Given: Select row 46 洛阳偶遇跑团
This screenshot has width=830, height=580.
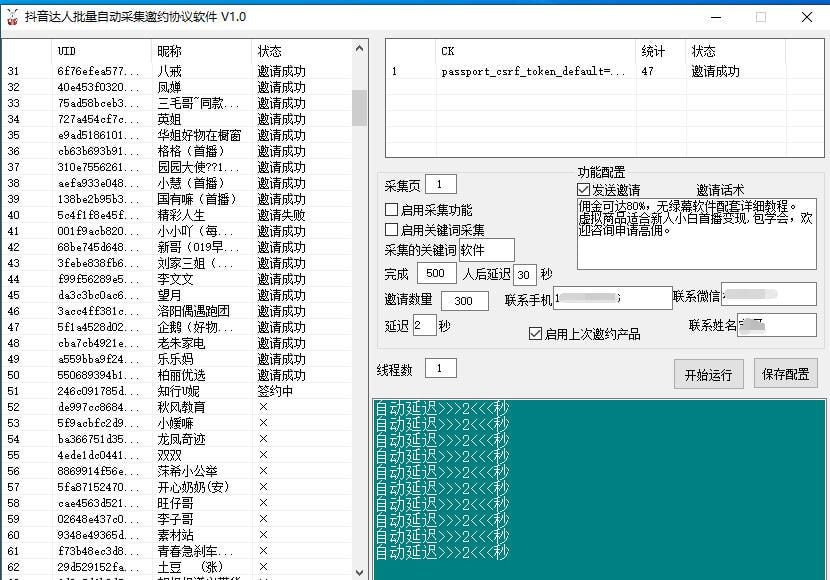Looking at the screenshot, I should [x=193, y=311].
